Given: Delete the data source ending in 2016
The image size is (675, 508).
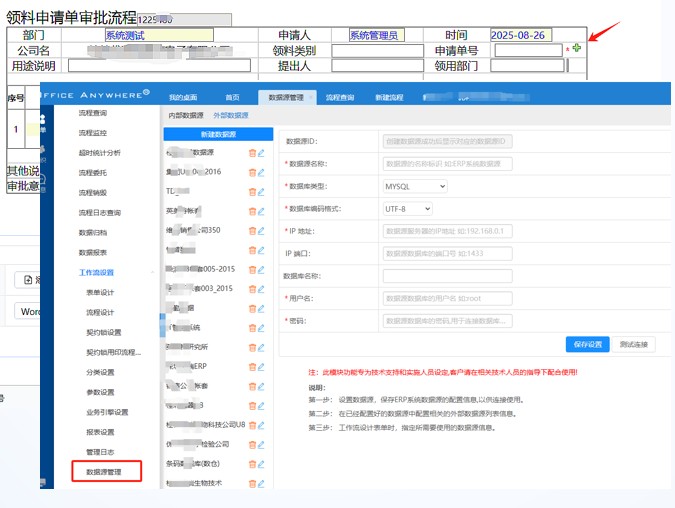Looking at the screenshot, I should click(252, 172).
